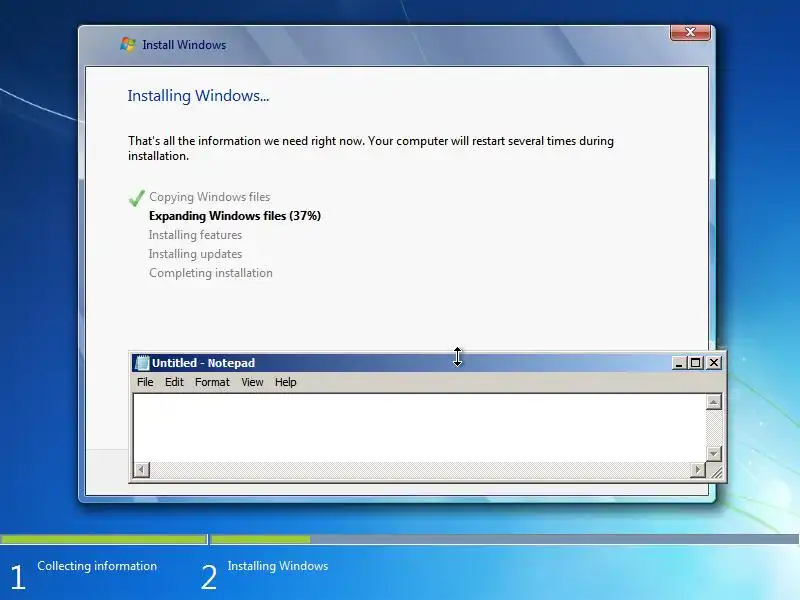Close the Install Windows dialog
This screenshot has height=600, width=800.
[690, 32]
